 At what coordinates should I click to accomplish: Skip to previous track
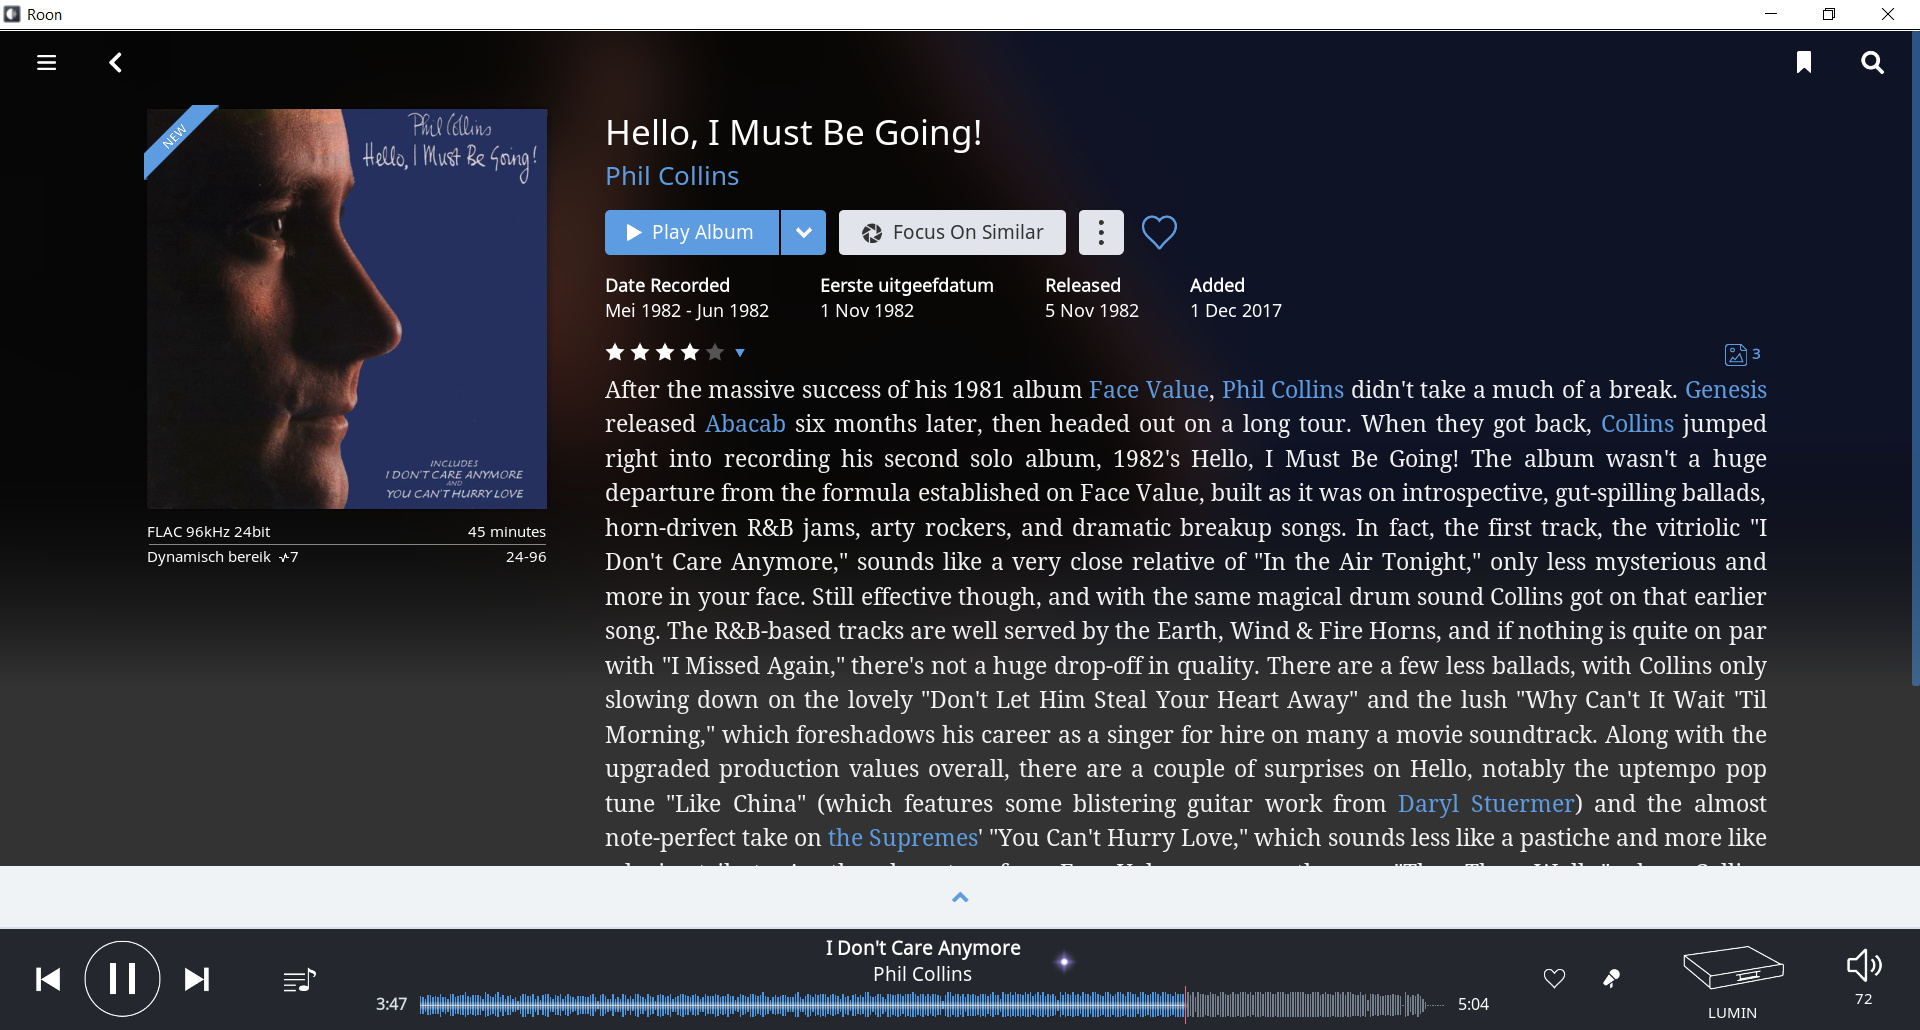click(x=48, y=979)
